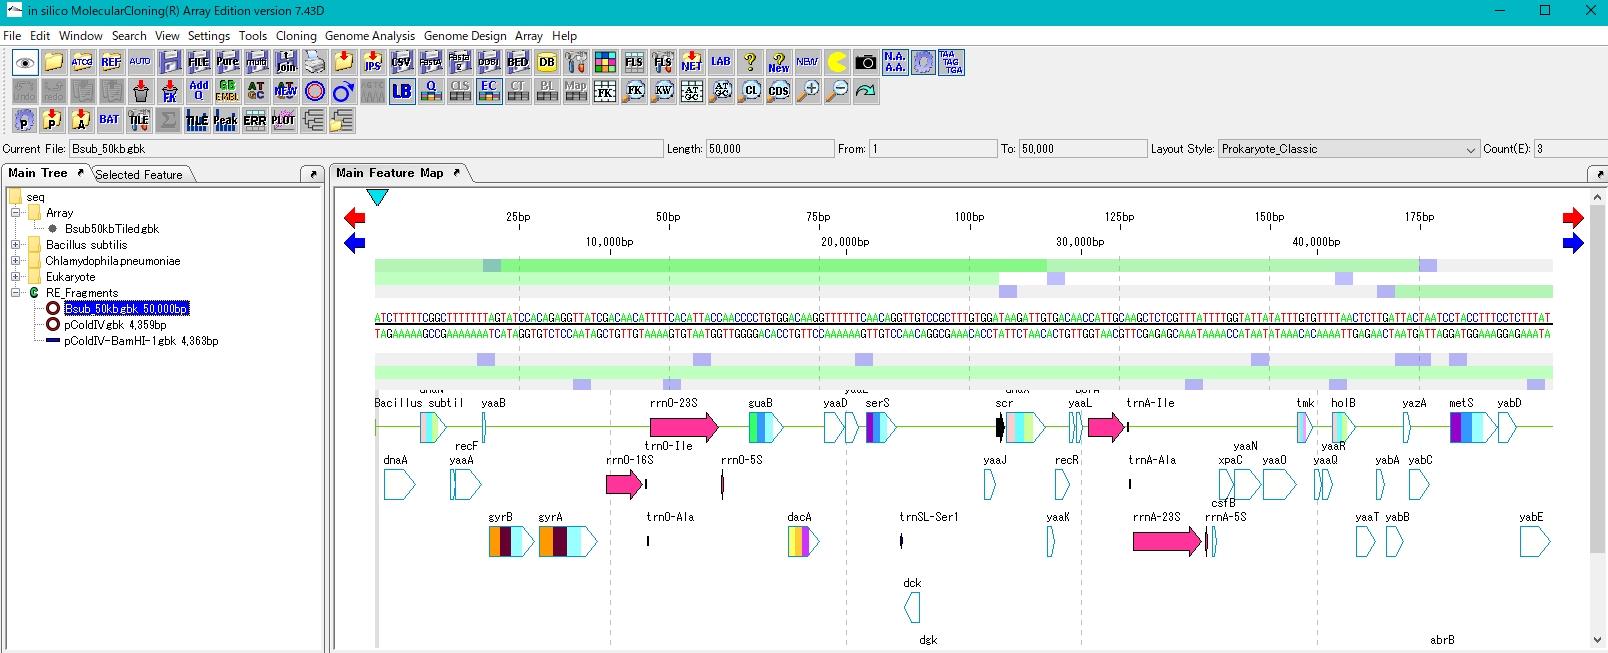The height and width of the screenshot is (653, 1608).
Task: Select pColdIV-BamHI-1.gbk tree item
Action: coord(141,341)
